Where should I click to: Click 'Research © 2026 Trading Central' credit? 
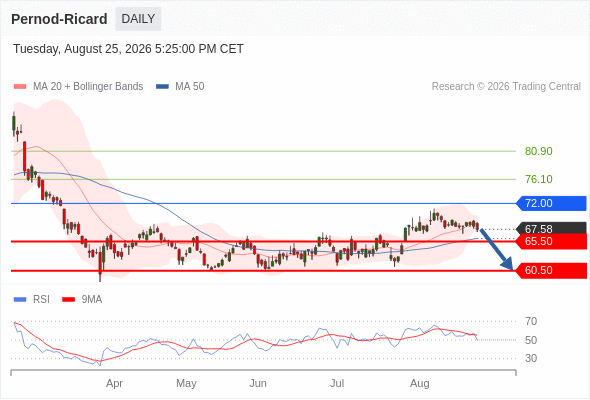pyautogui.click(x=506, y=87)
